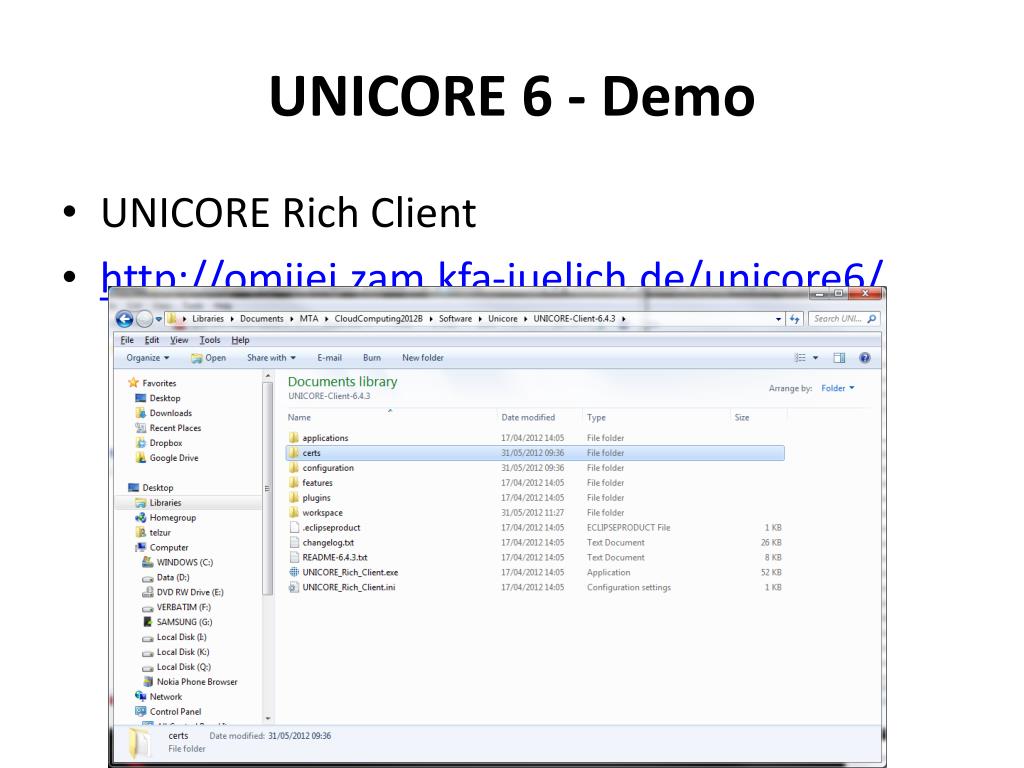Screen dimensions: 1024x768
Task: Click Unicore in the address breadcrumb
Action: tap(502, 319)
